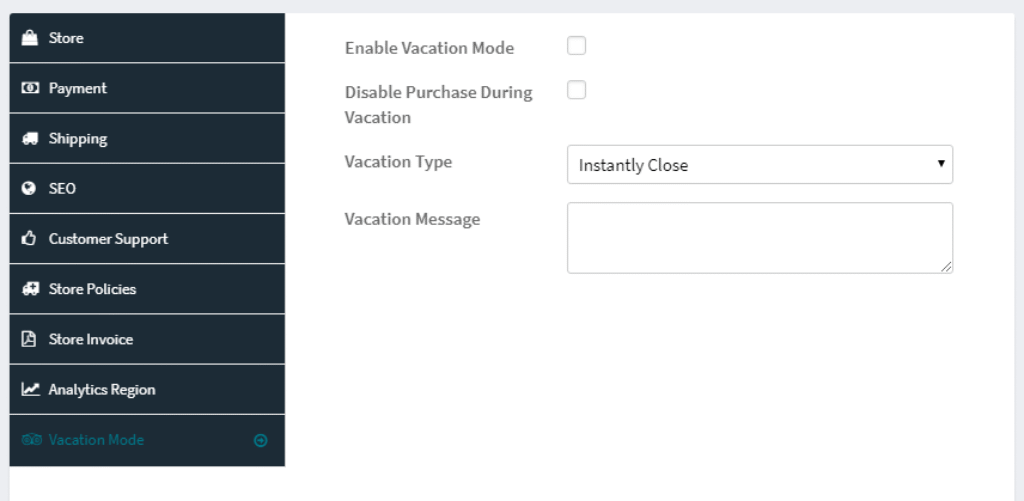Click the Store shopping bag icon

tap(29, 38)
